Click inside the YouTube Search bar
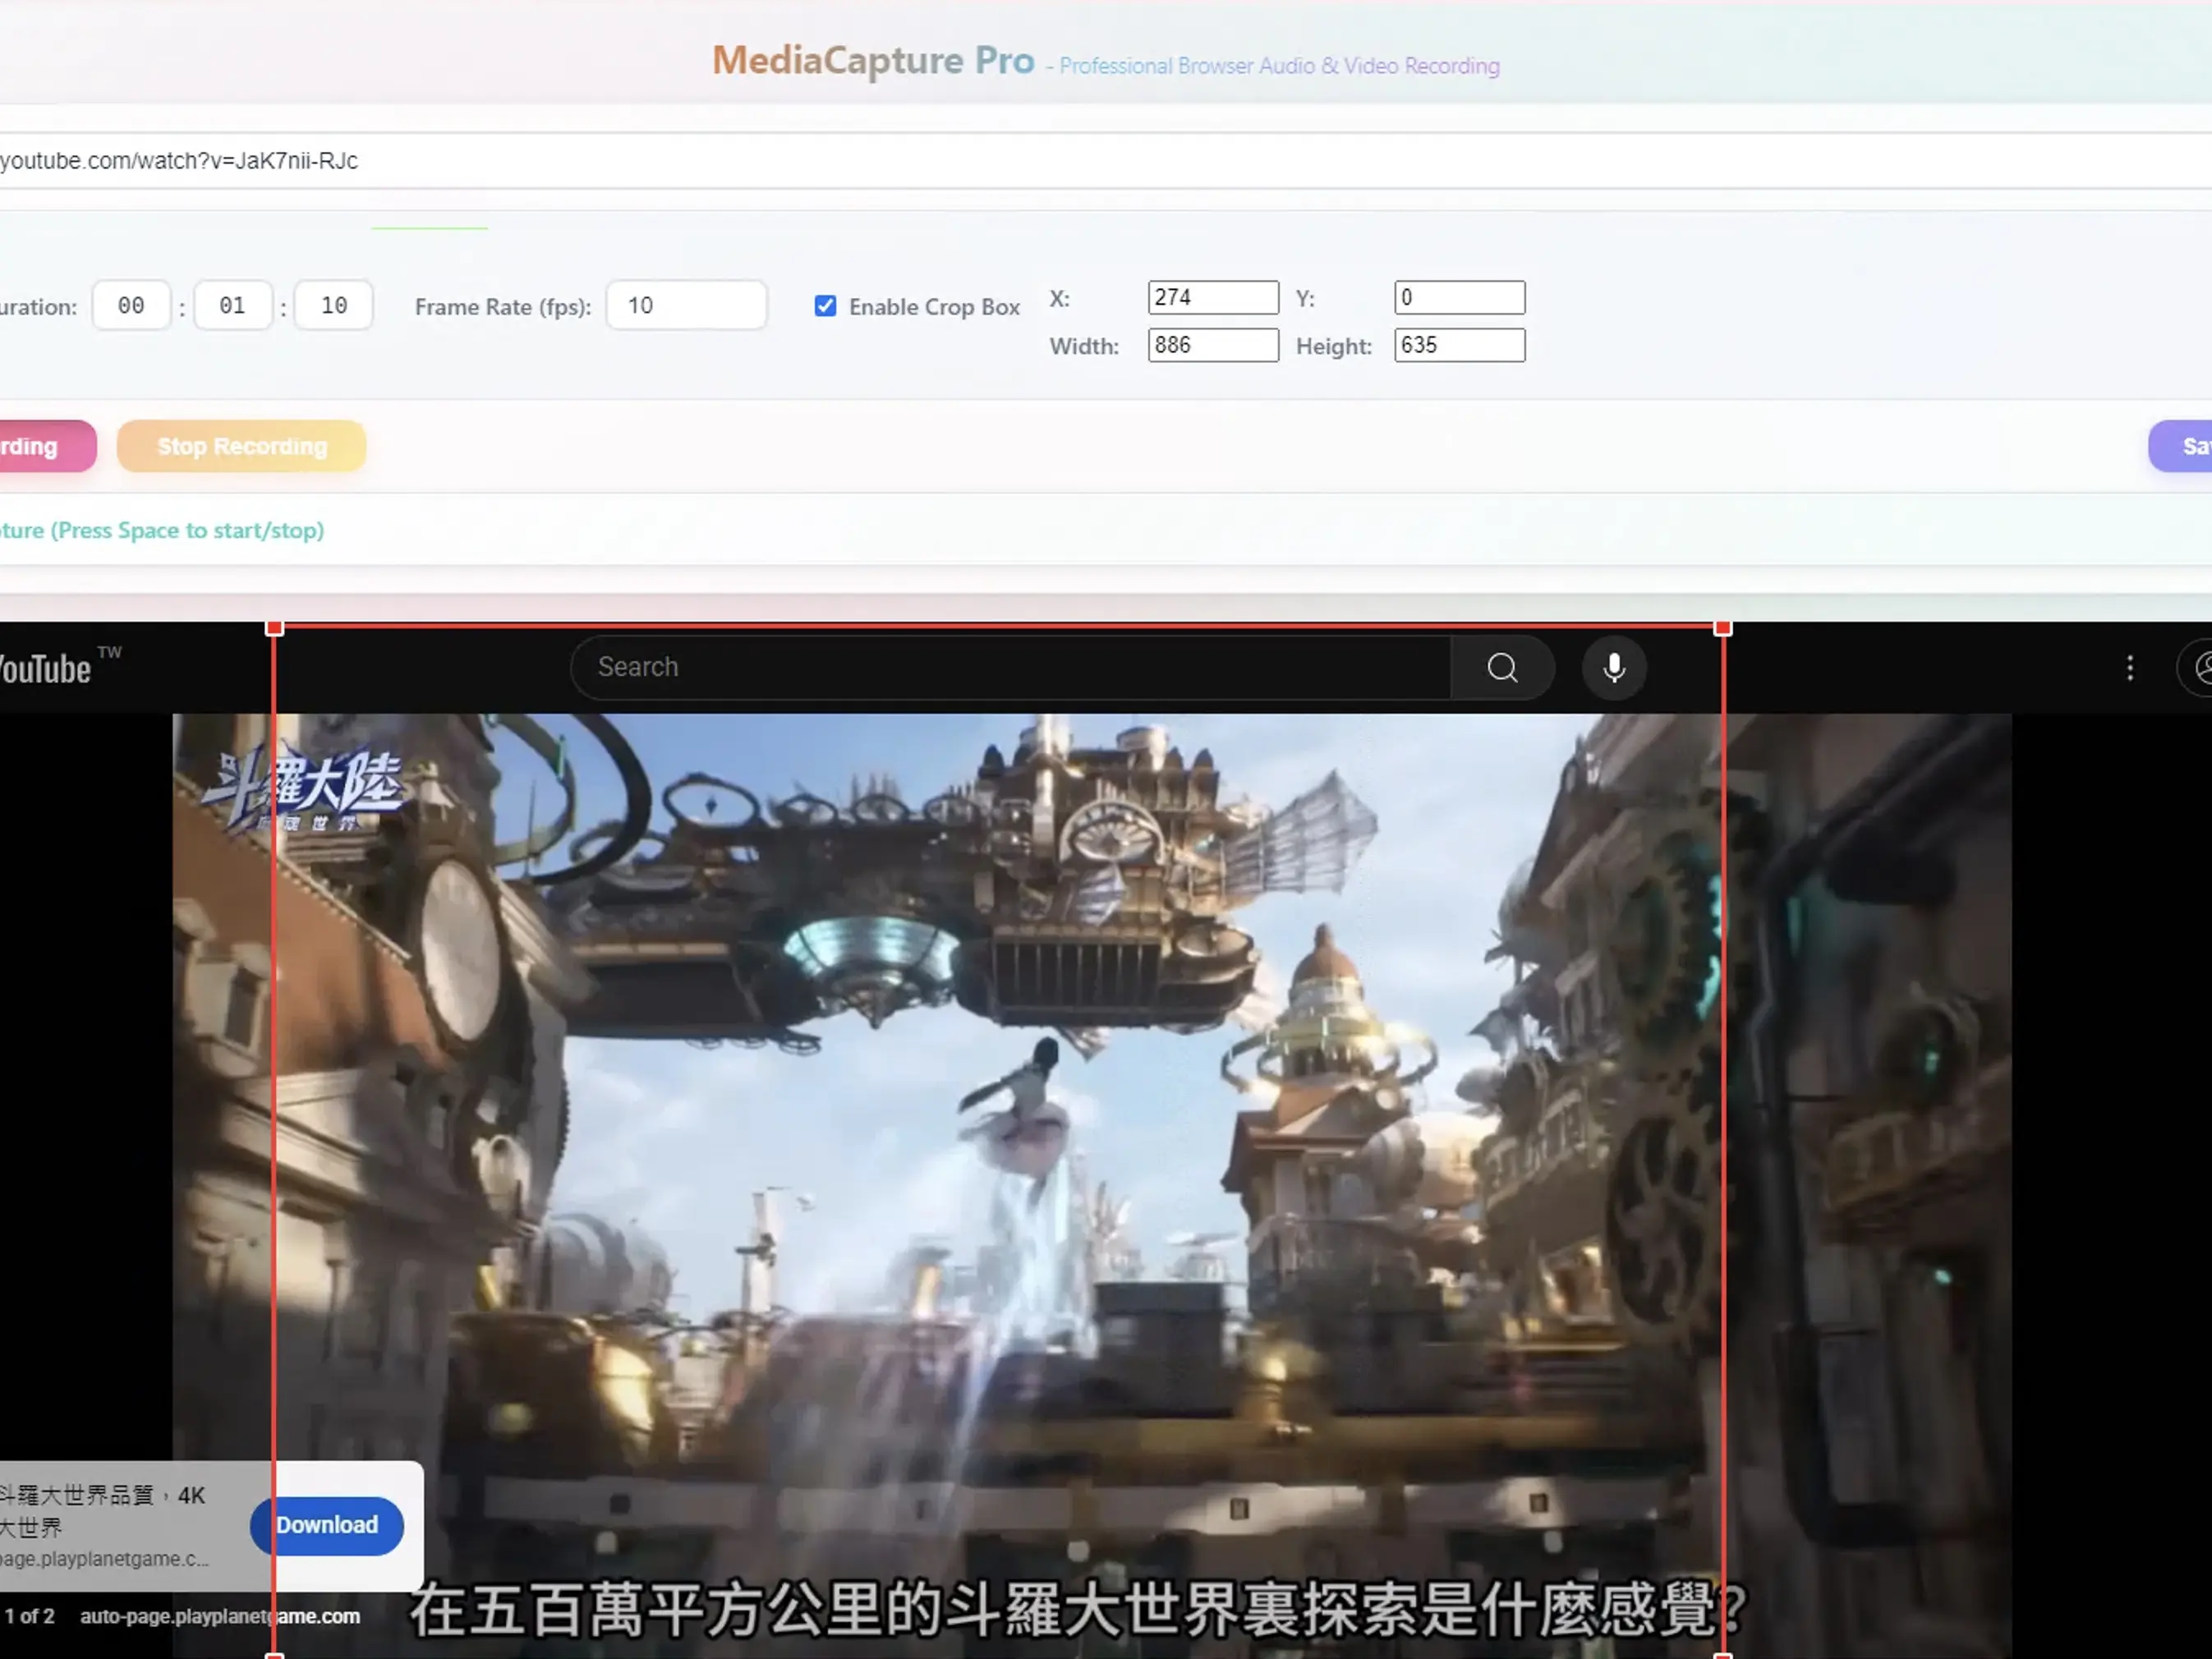 pyautogui.click(x=1000, y=667)
